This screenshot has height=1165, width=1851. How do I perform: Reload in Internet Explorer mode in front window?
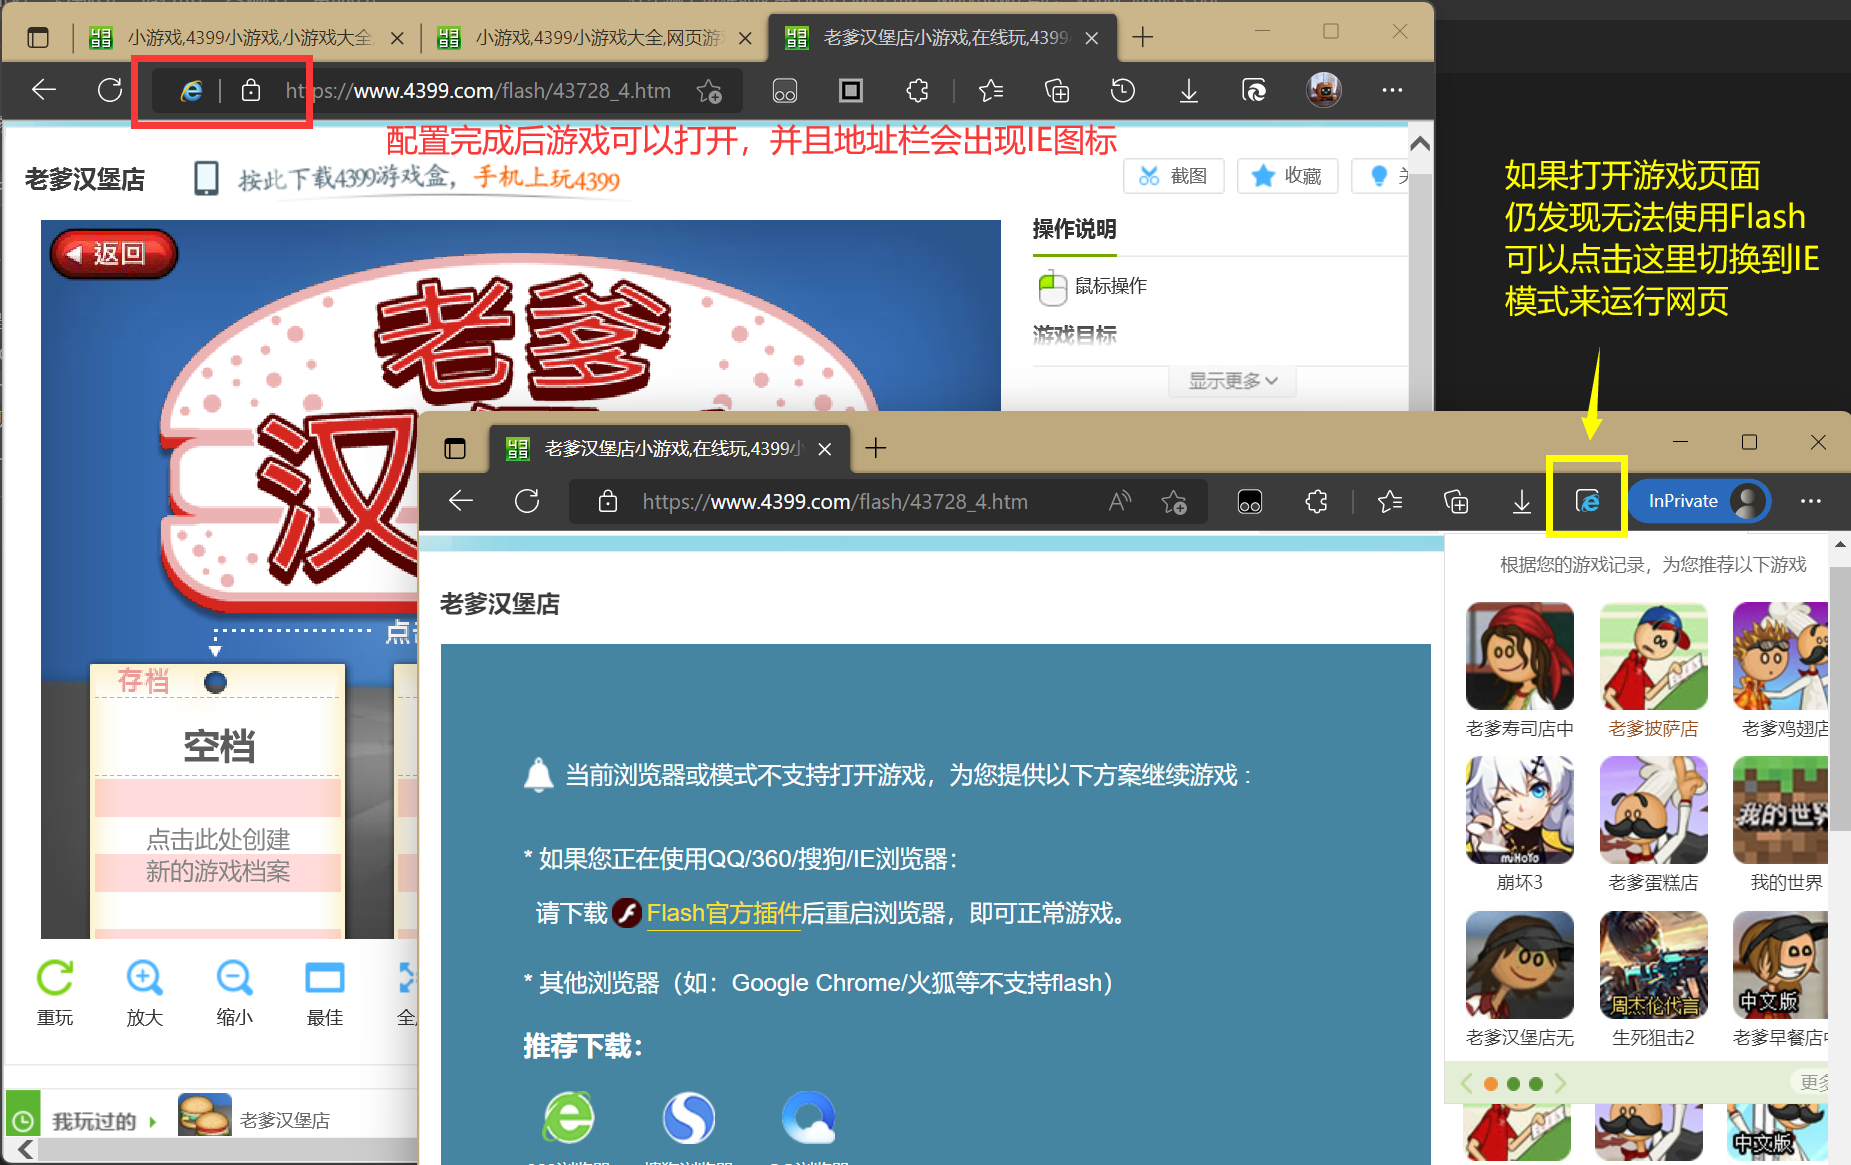(x=1587, y=500)
